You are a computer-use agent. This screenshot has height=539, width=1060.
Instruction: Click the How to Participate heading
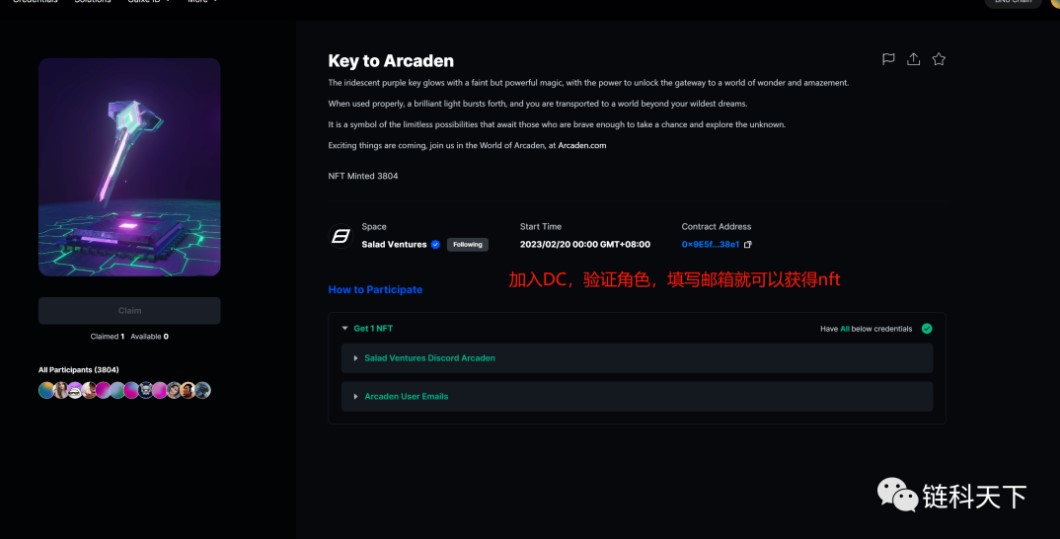coord(375,289)
